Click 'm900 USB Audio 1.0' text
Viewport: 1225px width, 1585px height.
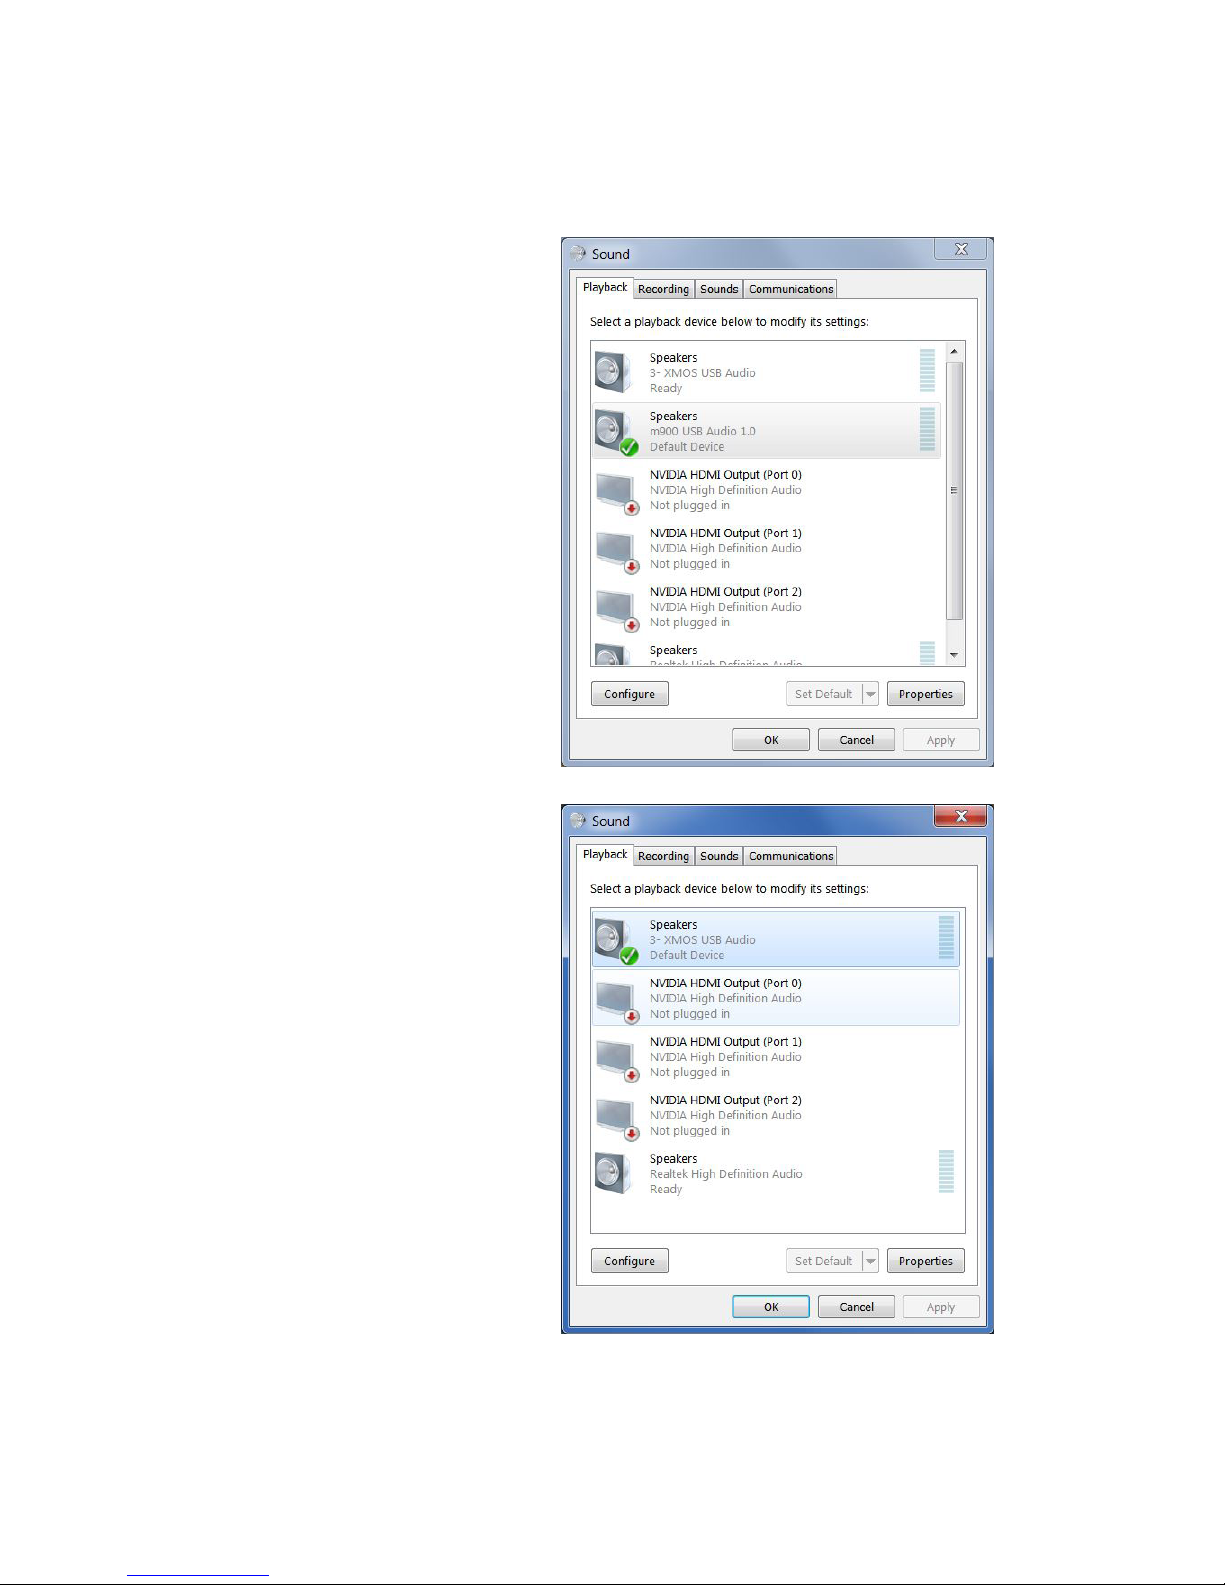[x=702, y=431]
